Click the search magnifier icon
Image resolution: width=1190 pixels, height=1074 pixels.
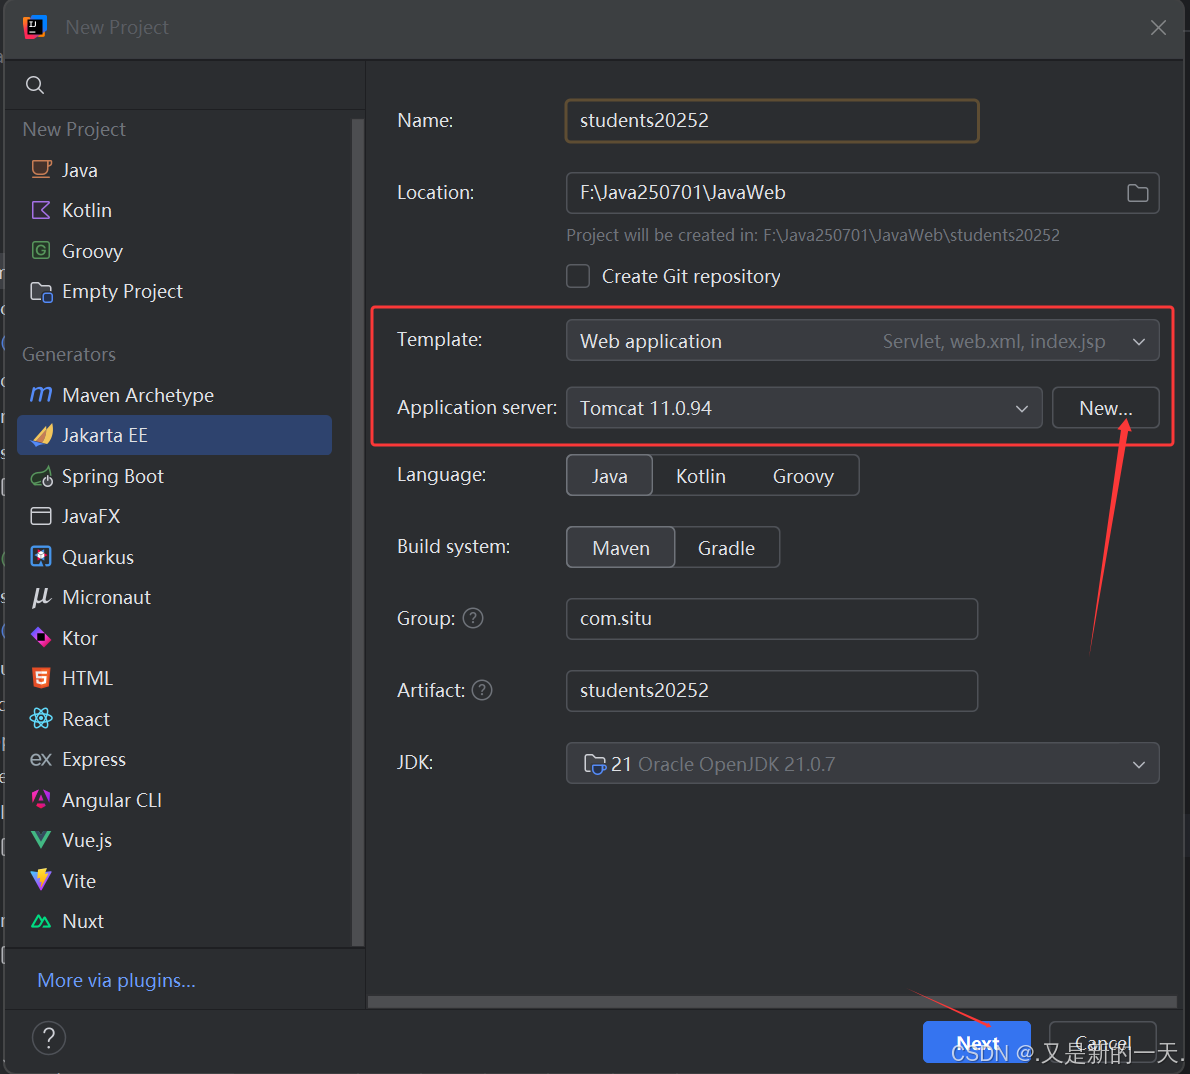(x=35, y=85)
